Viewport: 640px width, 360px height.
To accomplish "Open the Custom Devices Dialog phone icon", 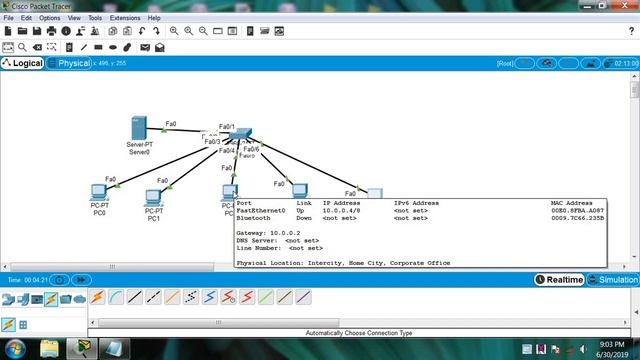I will click(250, 31).
